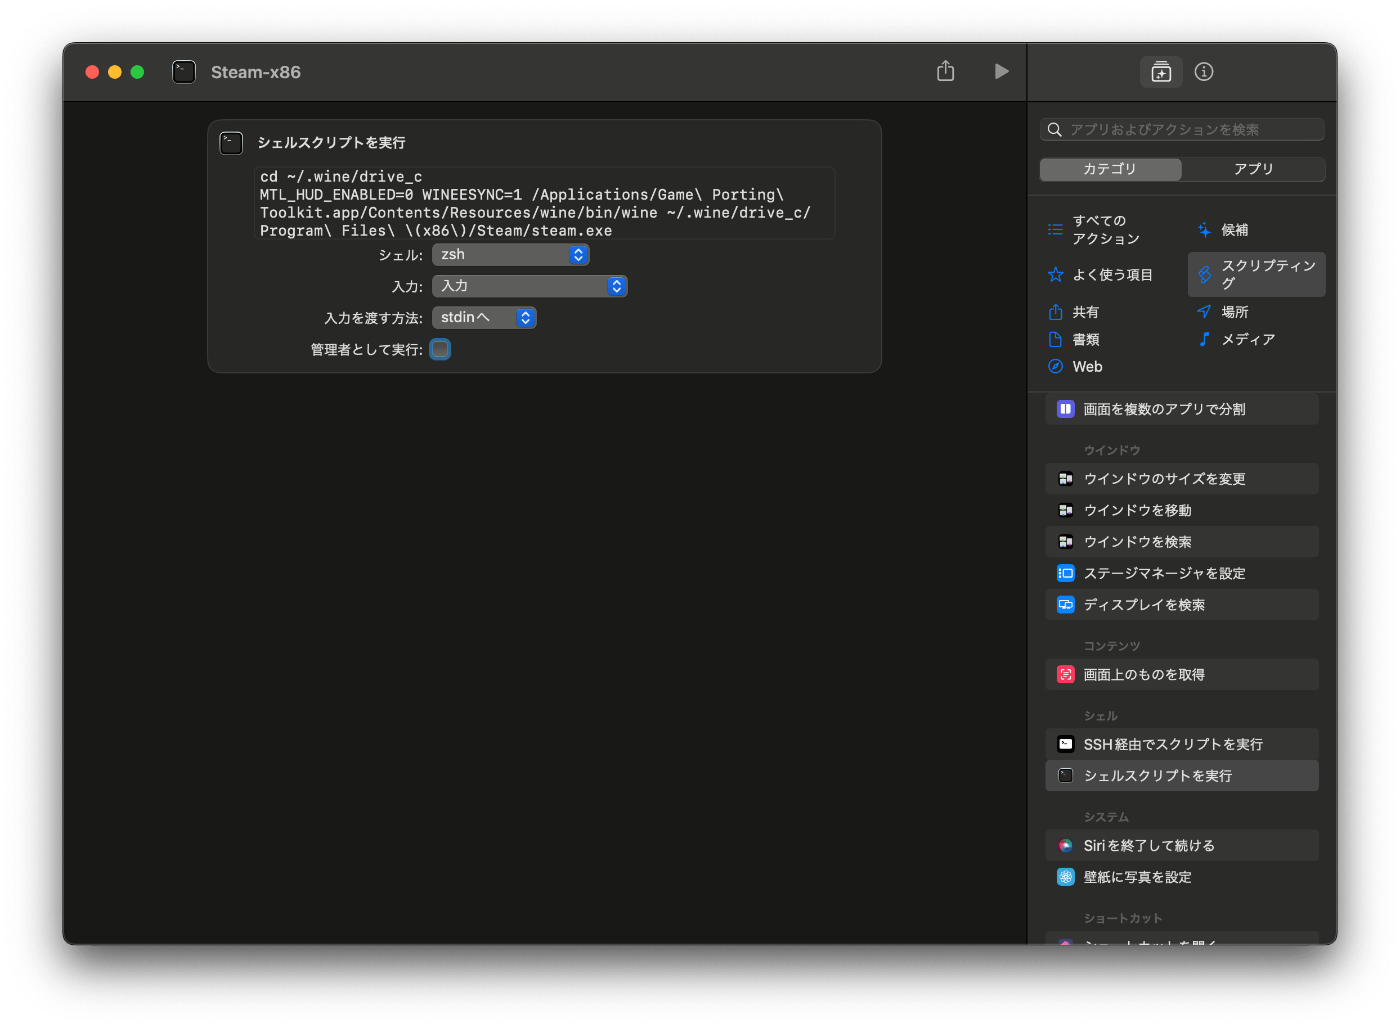Click the arrow icon beside 場所

(x=1204, y=312)
